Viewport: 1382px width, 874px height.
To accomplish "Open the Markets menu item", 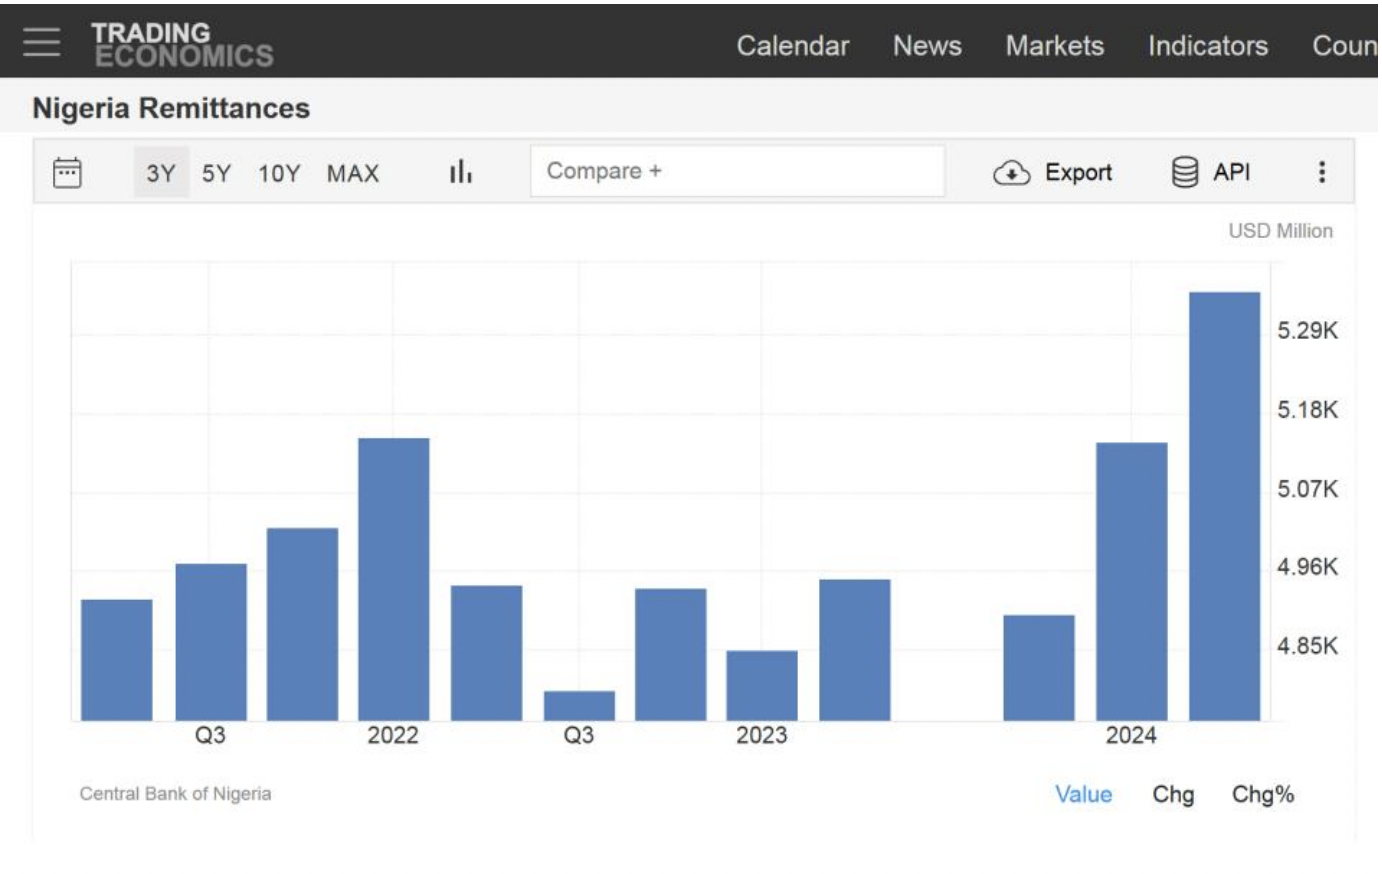I will (1054, 46).
